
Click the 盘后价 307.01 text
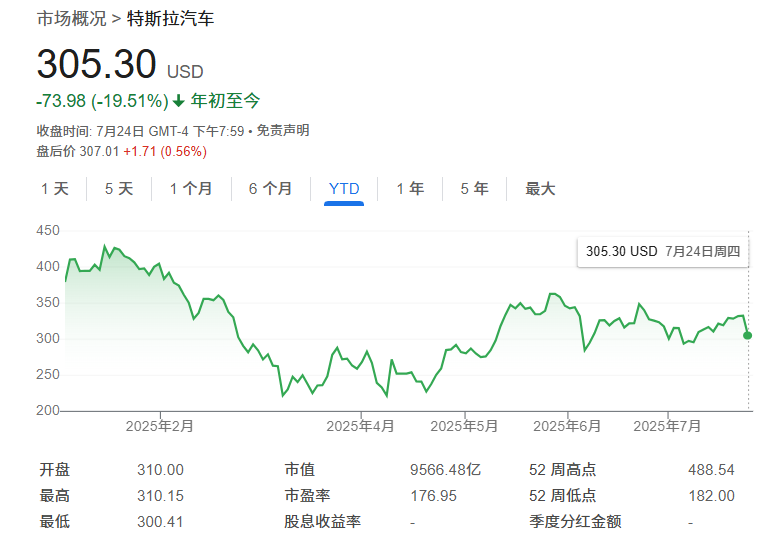tap(78, 152)
